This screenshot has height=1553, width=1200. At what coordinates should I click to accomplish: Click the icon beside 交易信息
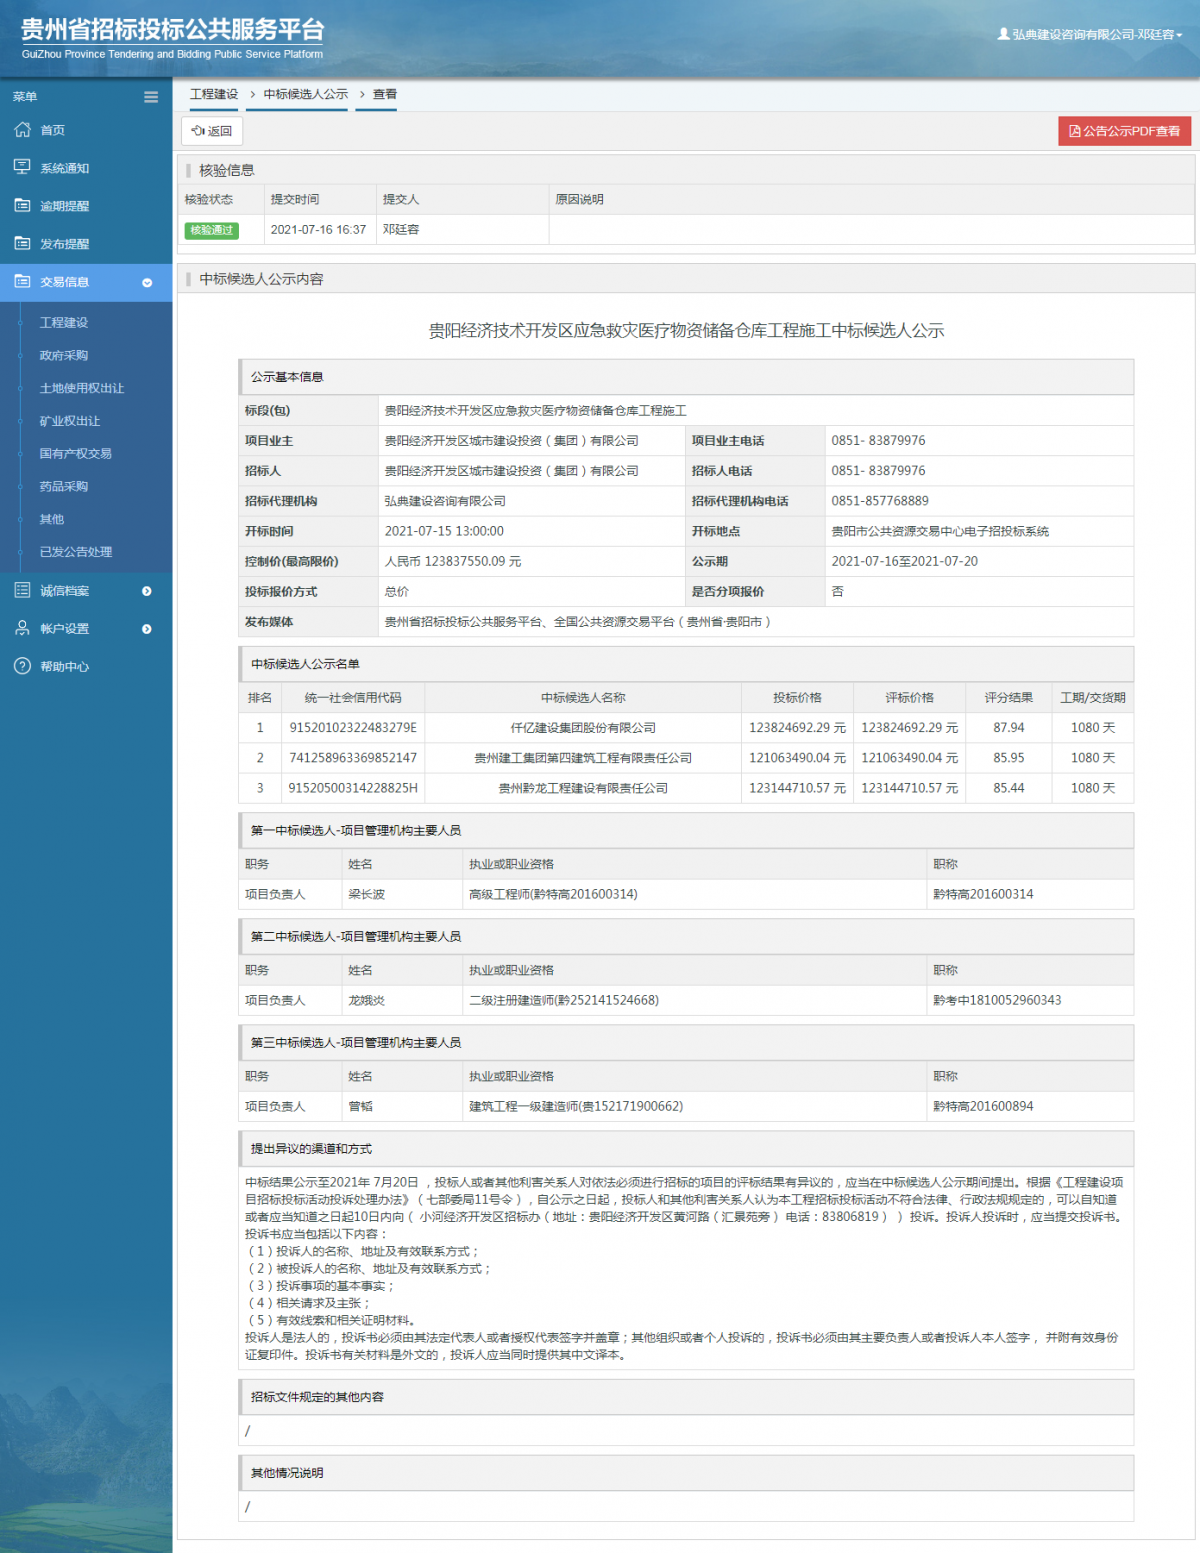(22, 281)
